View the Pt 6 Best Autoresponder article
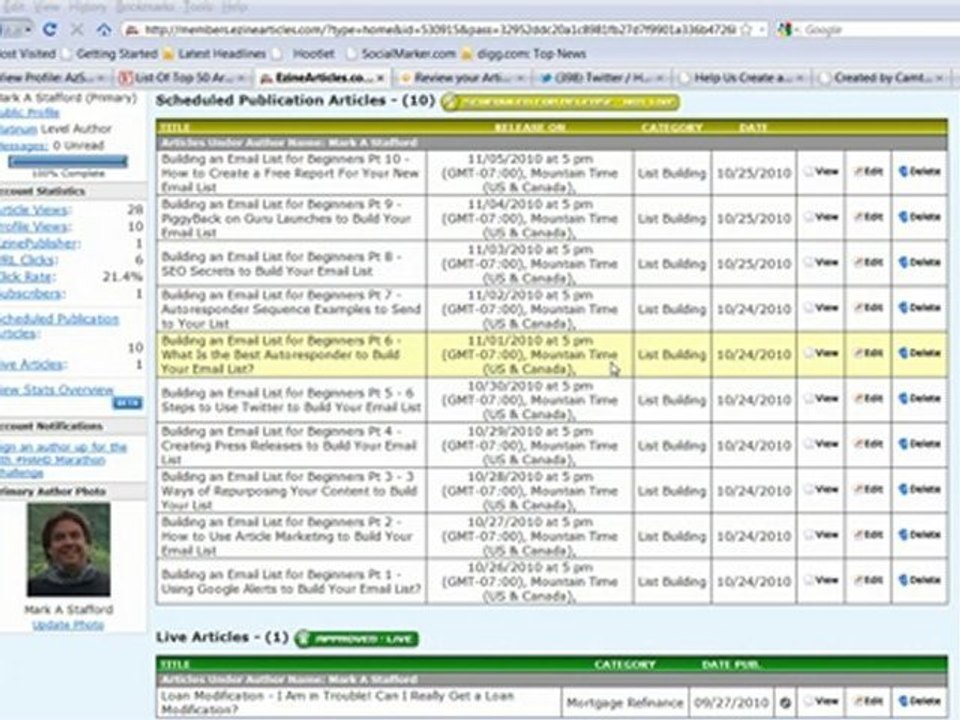The width and height of the screenshot is (960, 720). point(821,353)
